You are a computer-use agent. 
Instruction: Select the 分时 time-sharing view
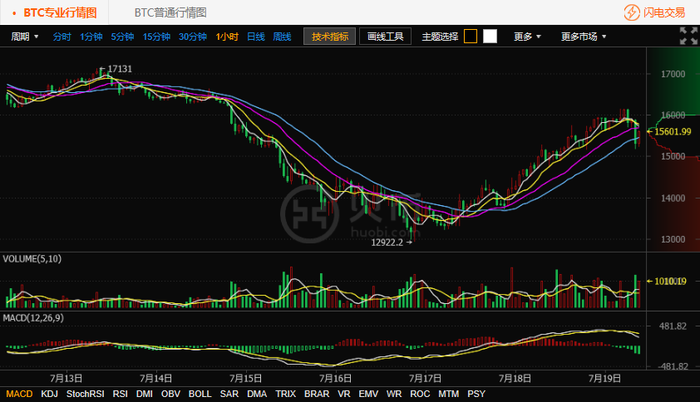pos(62,37)
